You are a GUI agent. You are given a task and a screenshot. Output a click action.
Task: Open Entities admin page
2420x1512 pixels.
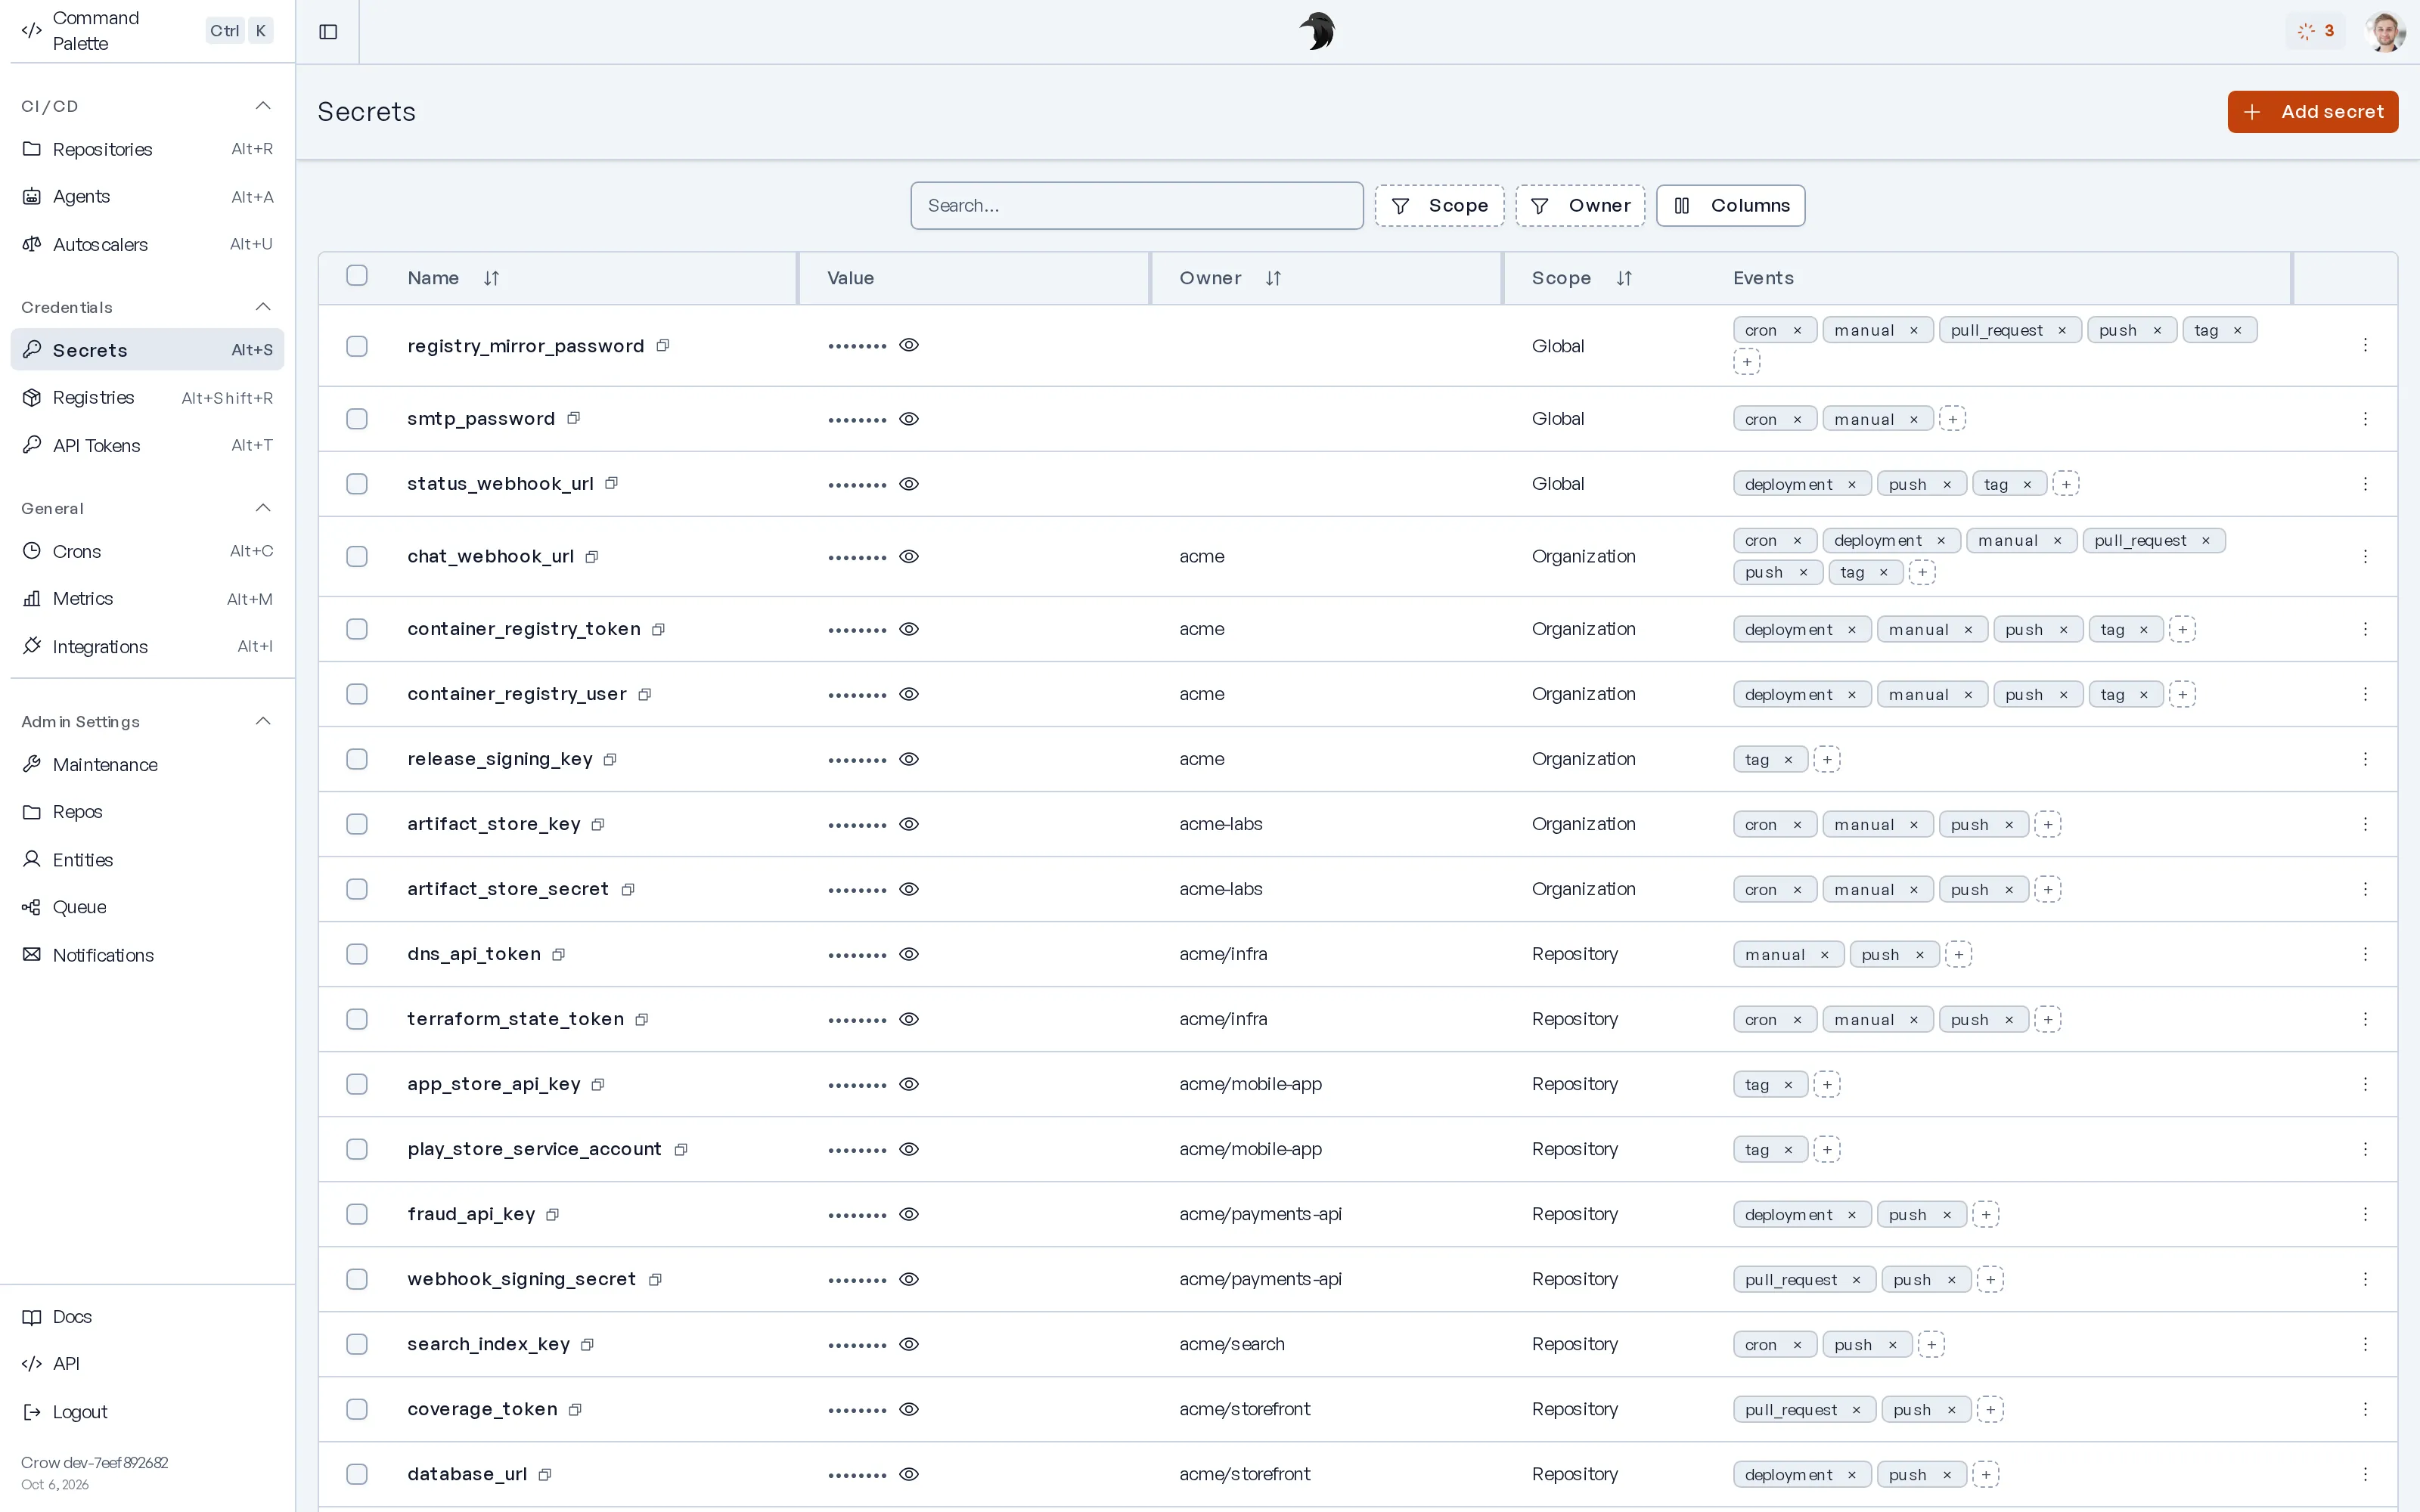coord(147,860)
